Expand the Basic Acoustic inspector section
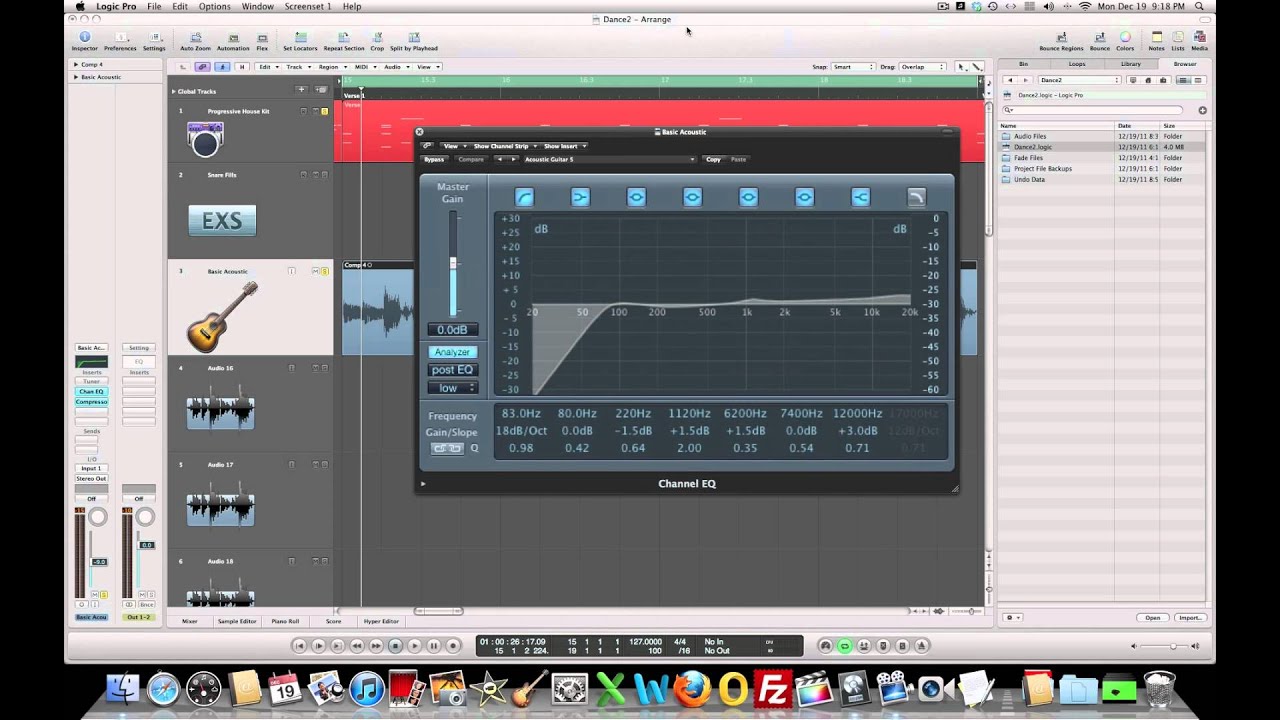Screen dimensions: 1280x720 click(76, 77)
